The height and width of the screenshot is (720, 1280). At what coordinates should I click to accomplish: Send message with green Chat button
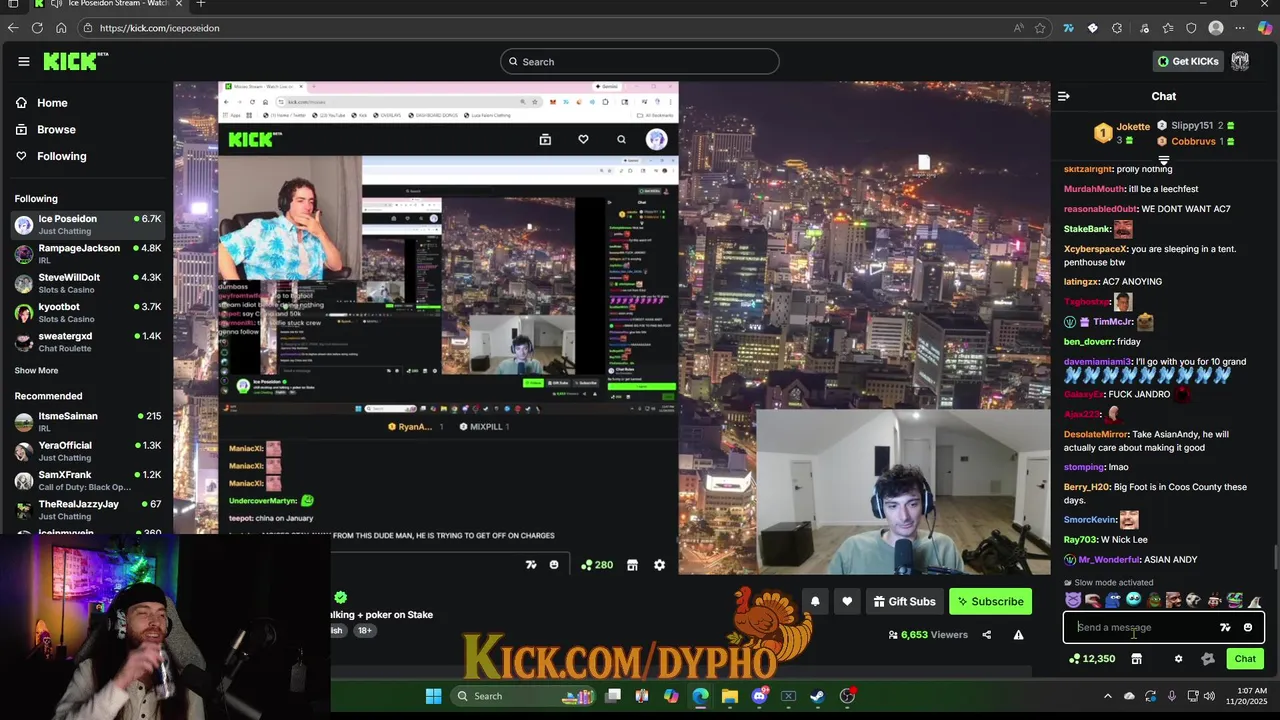[x=1245, y=659]
